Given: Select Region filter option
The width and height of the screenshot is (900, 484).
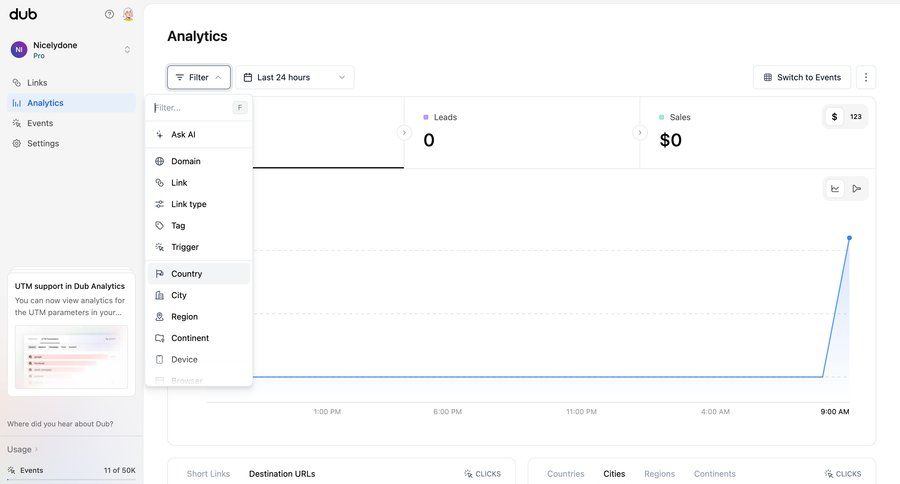Looking at the screenshot, I should tap(199, 316).
